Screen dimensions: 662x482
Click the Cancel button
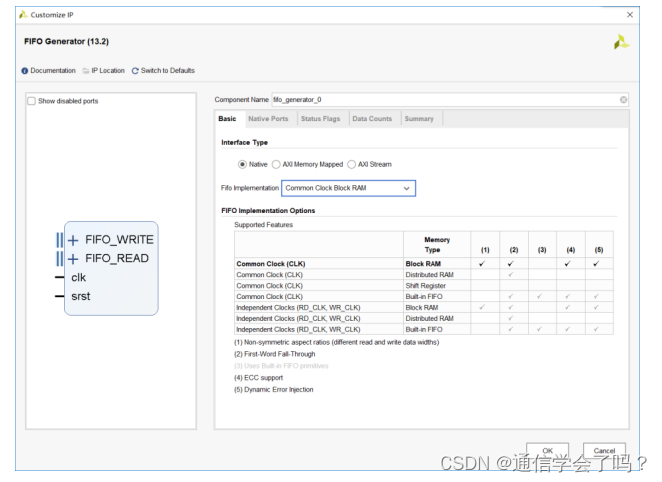604,450
